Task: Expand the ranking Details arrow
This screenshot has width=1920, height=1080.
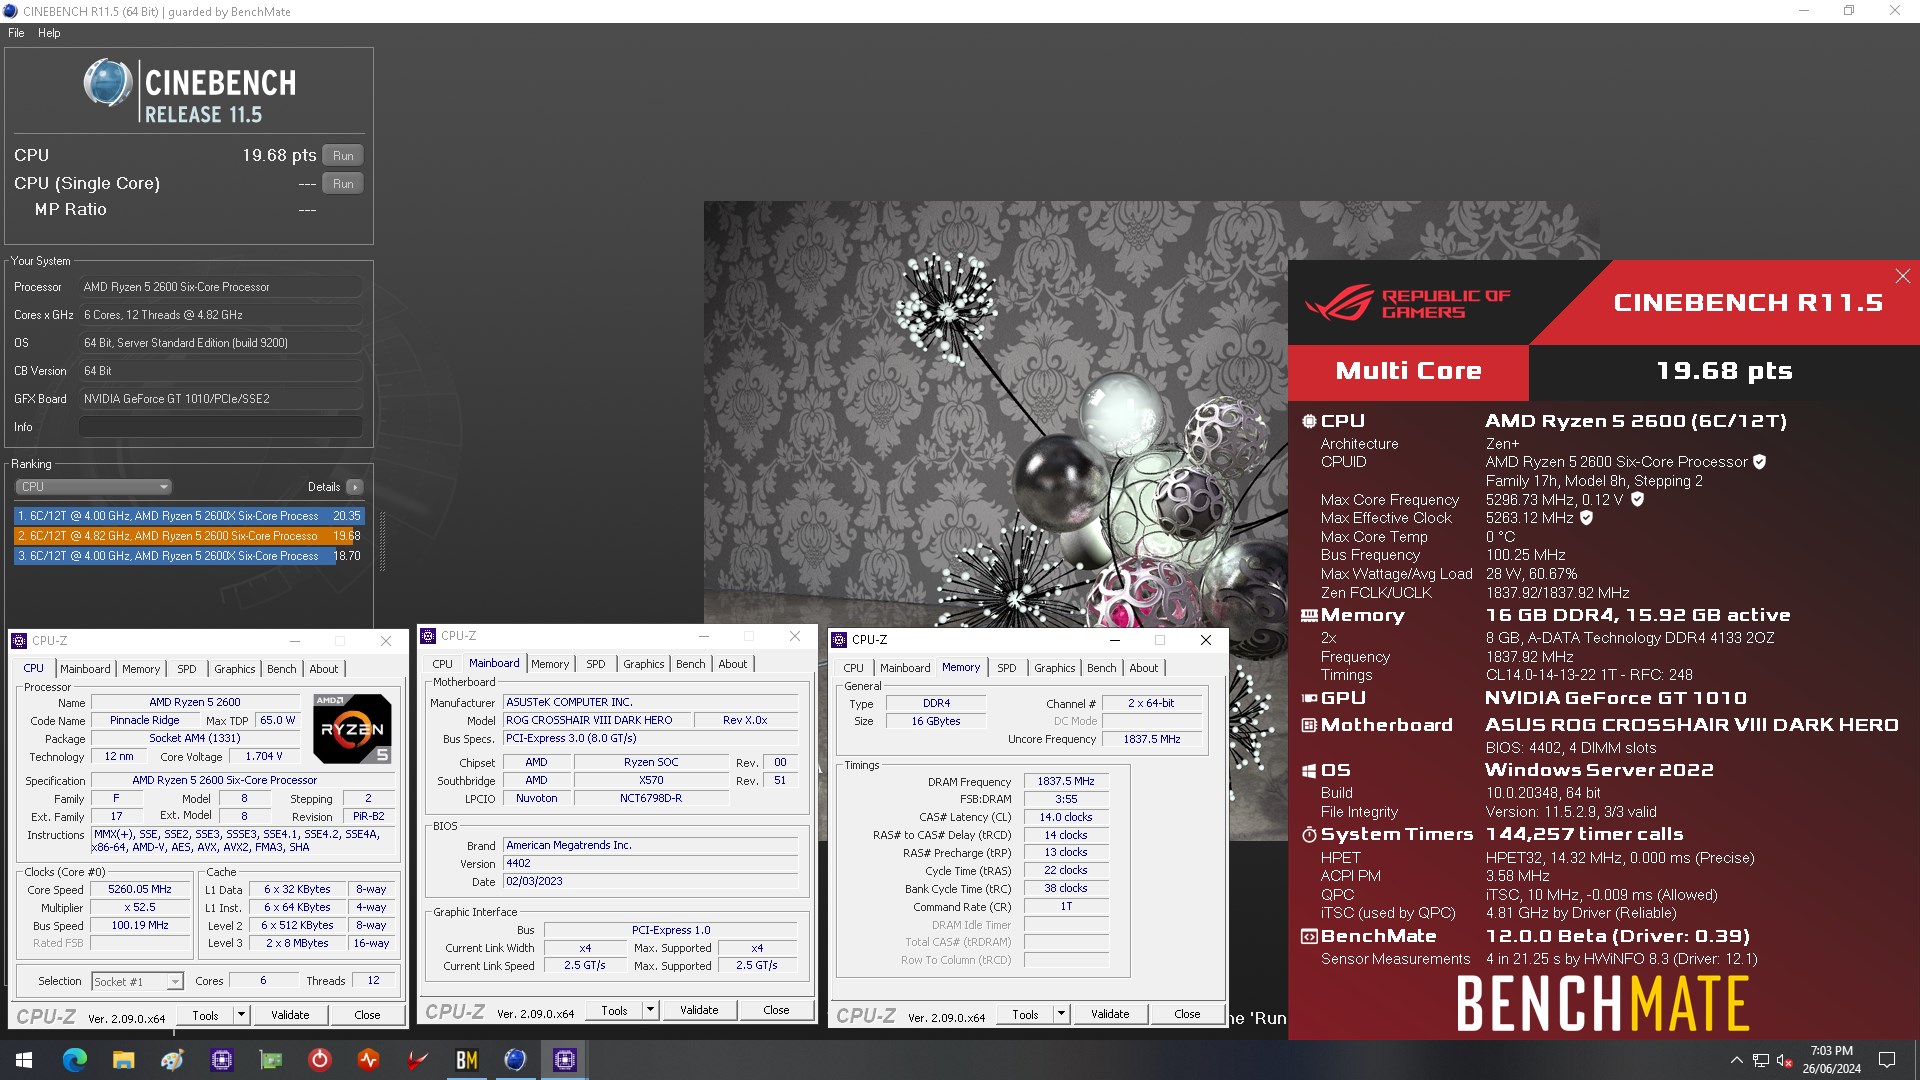Action: (x=355, y=487)
